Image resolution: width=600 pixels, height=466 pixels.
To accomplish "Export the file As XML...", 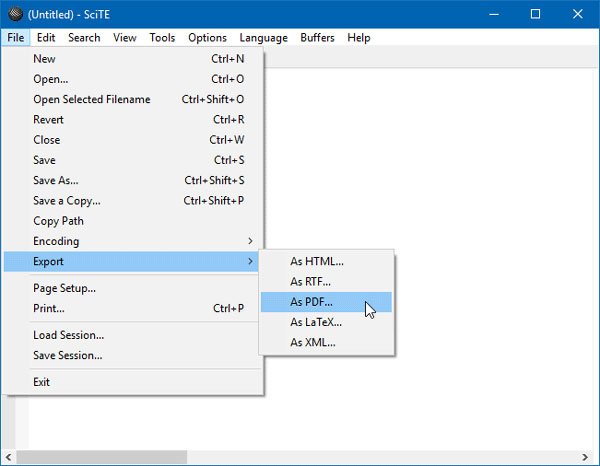I will [x=326, y=343].
